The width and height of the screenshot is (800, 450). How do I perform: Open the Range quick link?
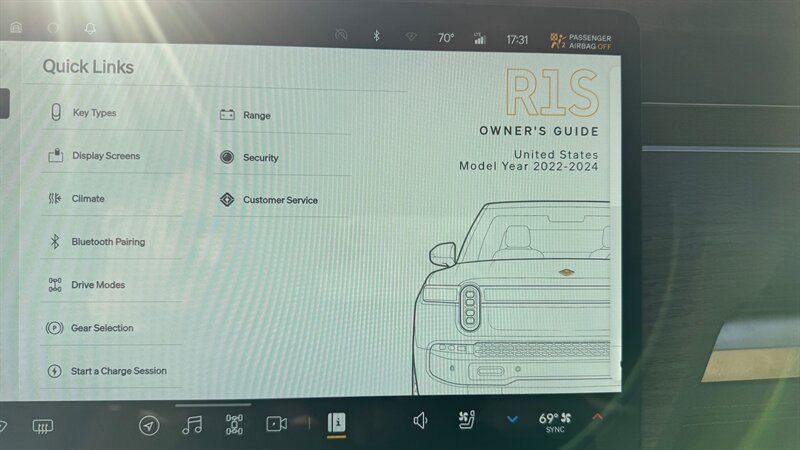coord(256,116)
